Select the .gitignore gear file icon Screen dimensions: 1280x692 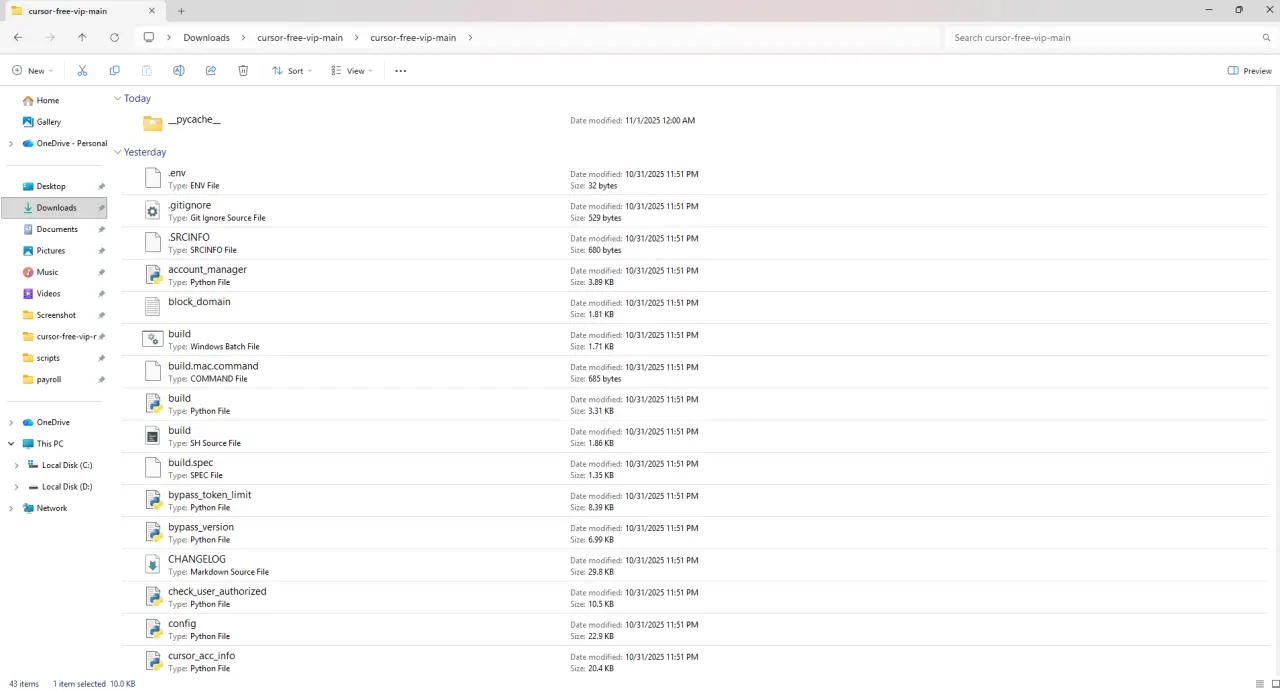tap(152, 210)
